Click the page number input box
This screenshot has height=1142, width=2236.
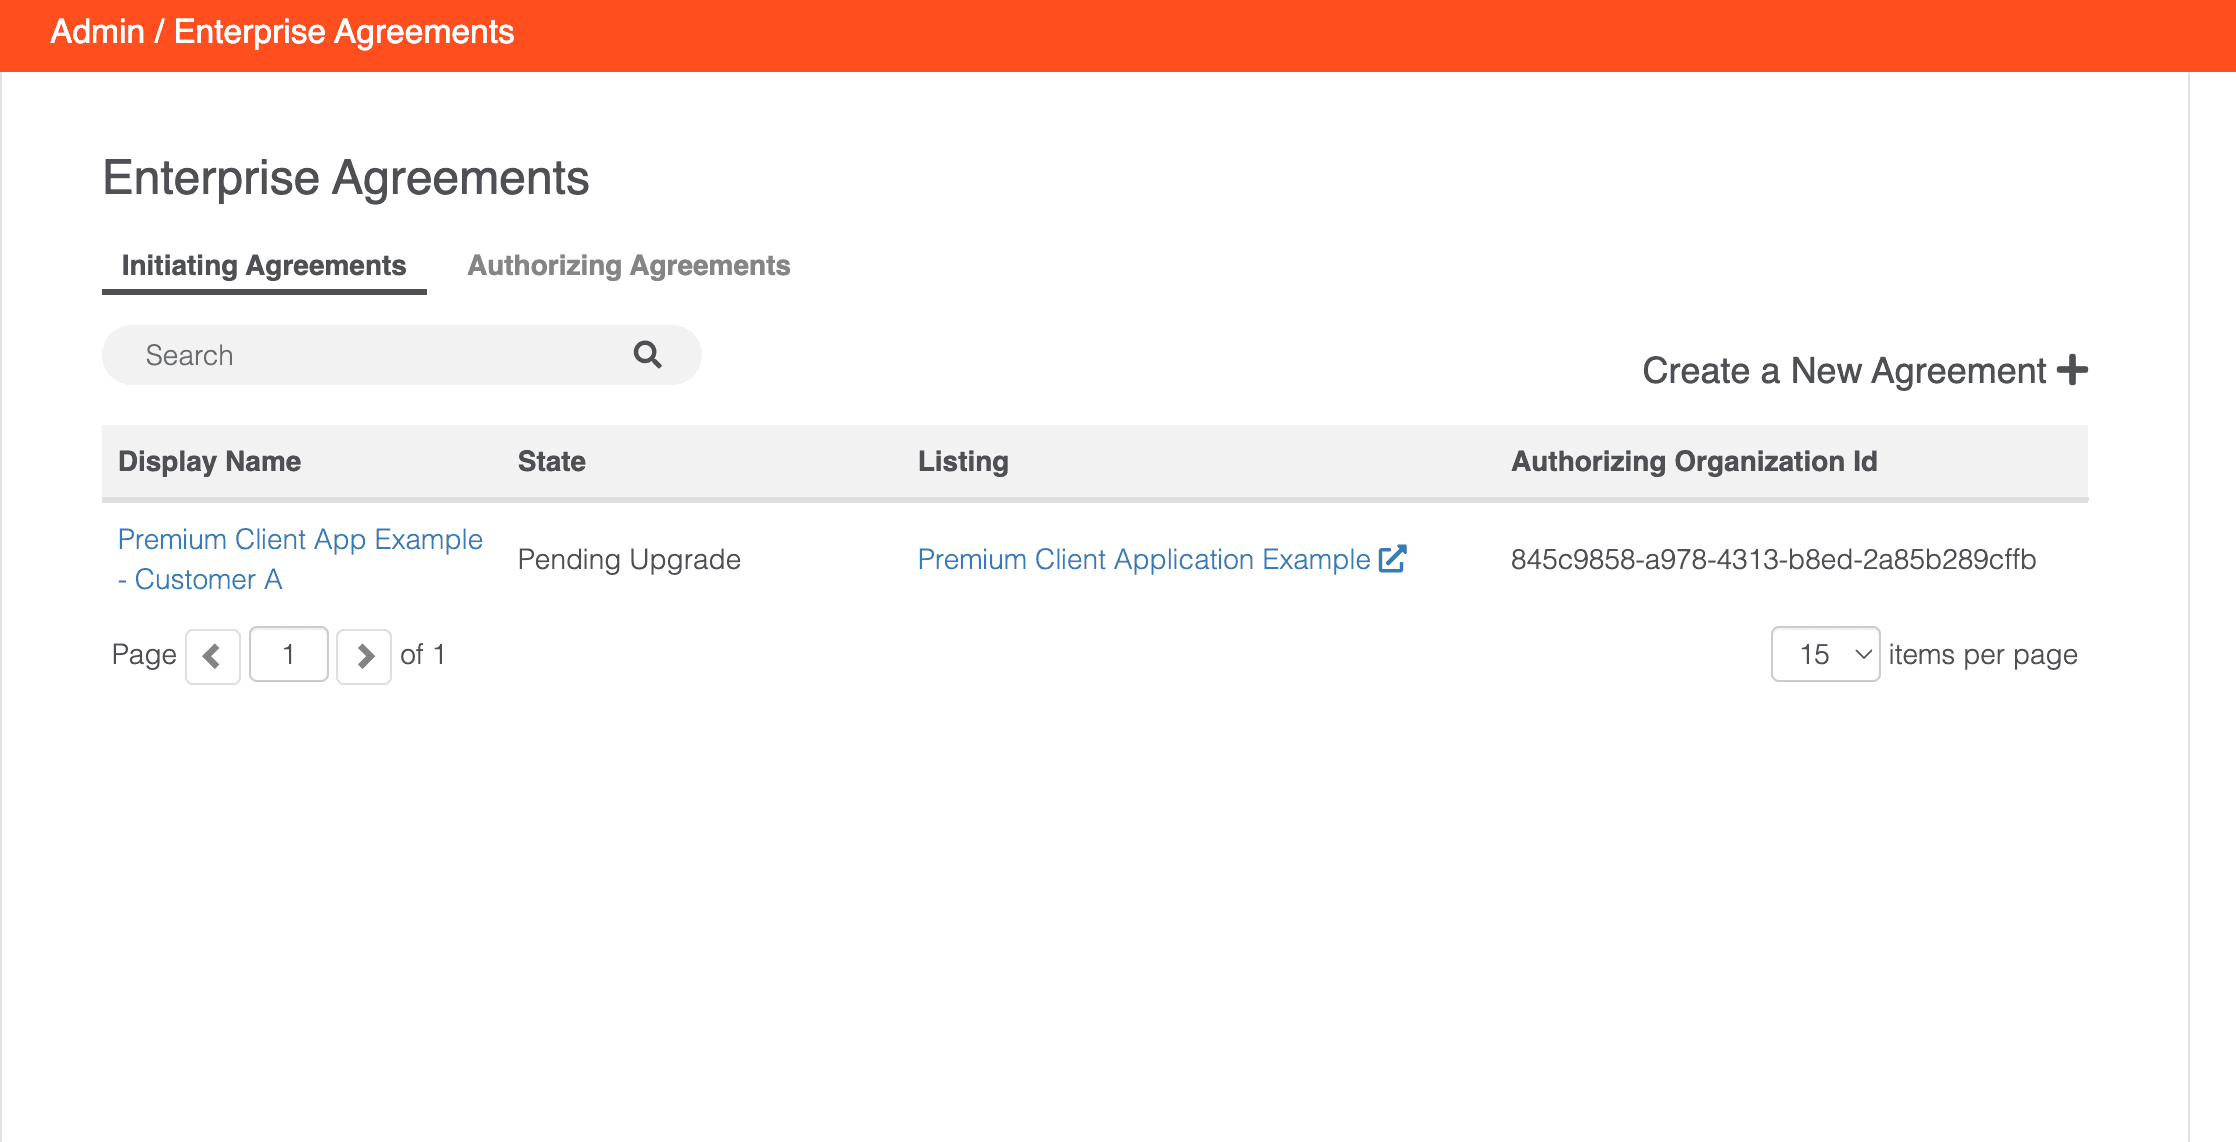click(x=288, y=655)
